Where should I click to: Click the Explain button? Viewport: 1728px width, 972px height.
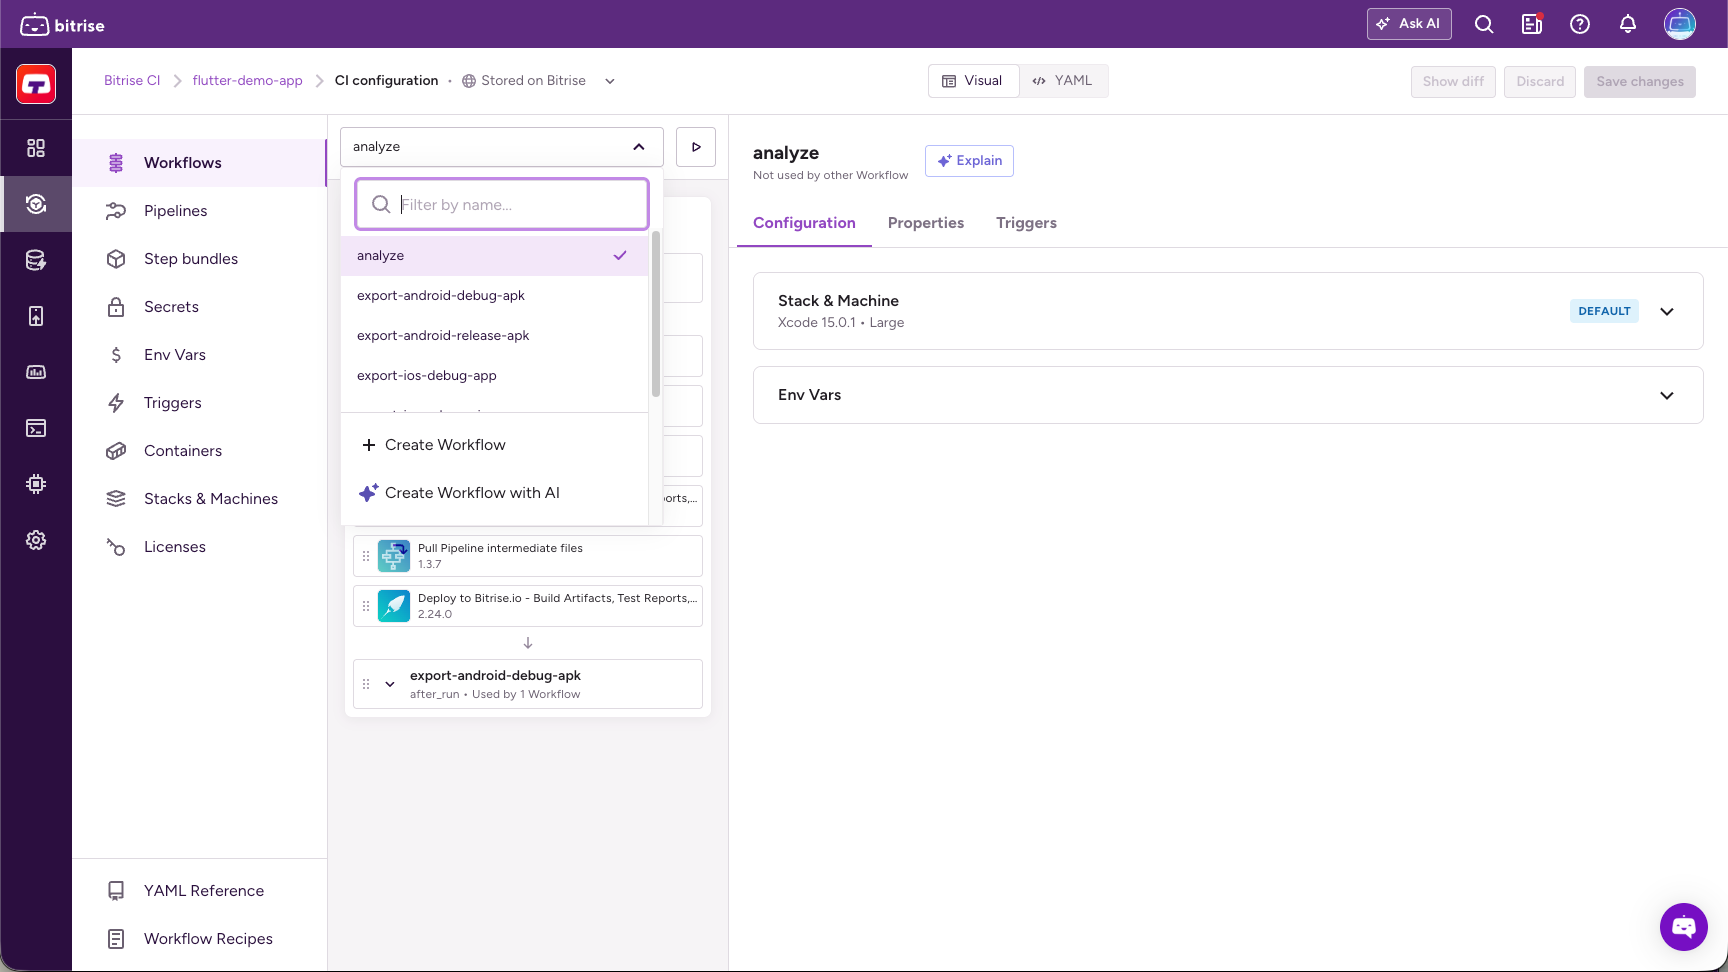(x=969, y=161)
